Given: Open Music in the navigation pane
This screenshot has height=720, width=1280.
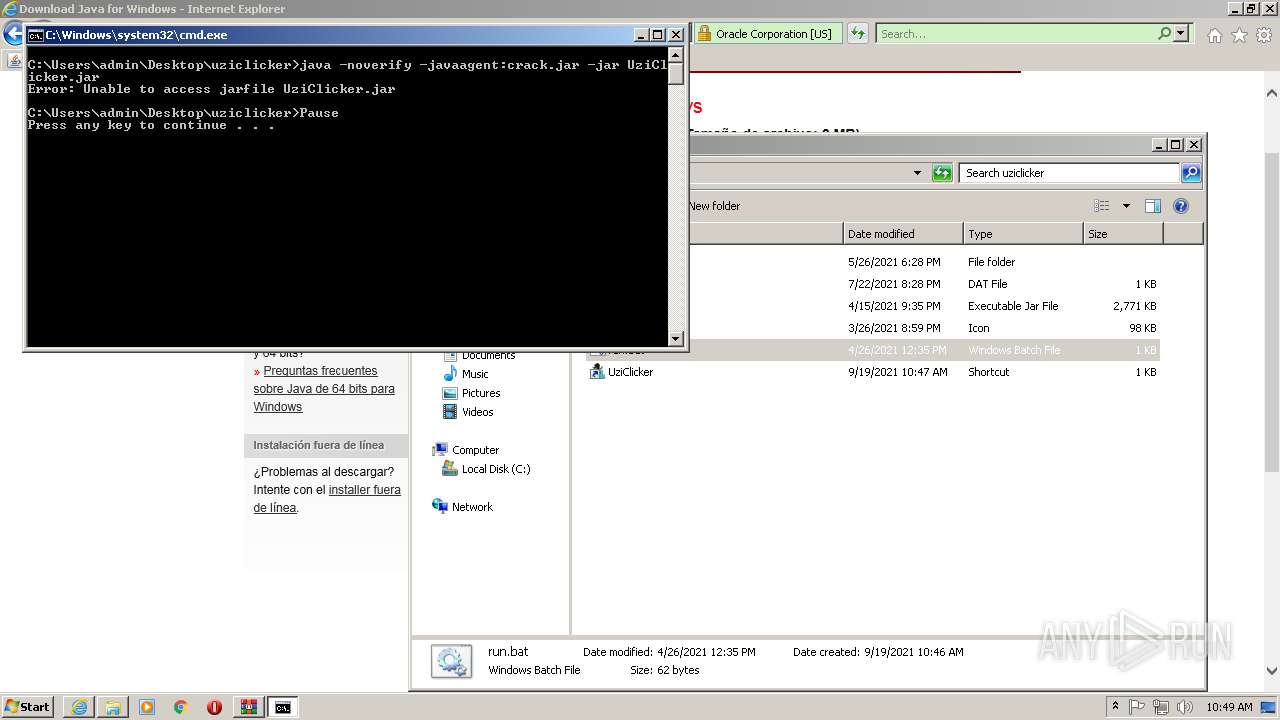Looking at the screenshot, I should coord(475,374).
